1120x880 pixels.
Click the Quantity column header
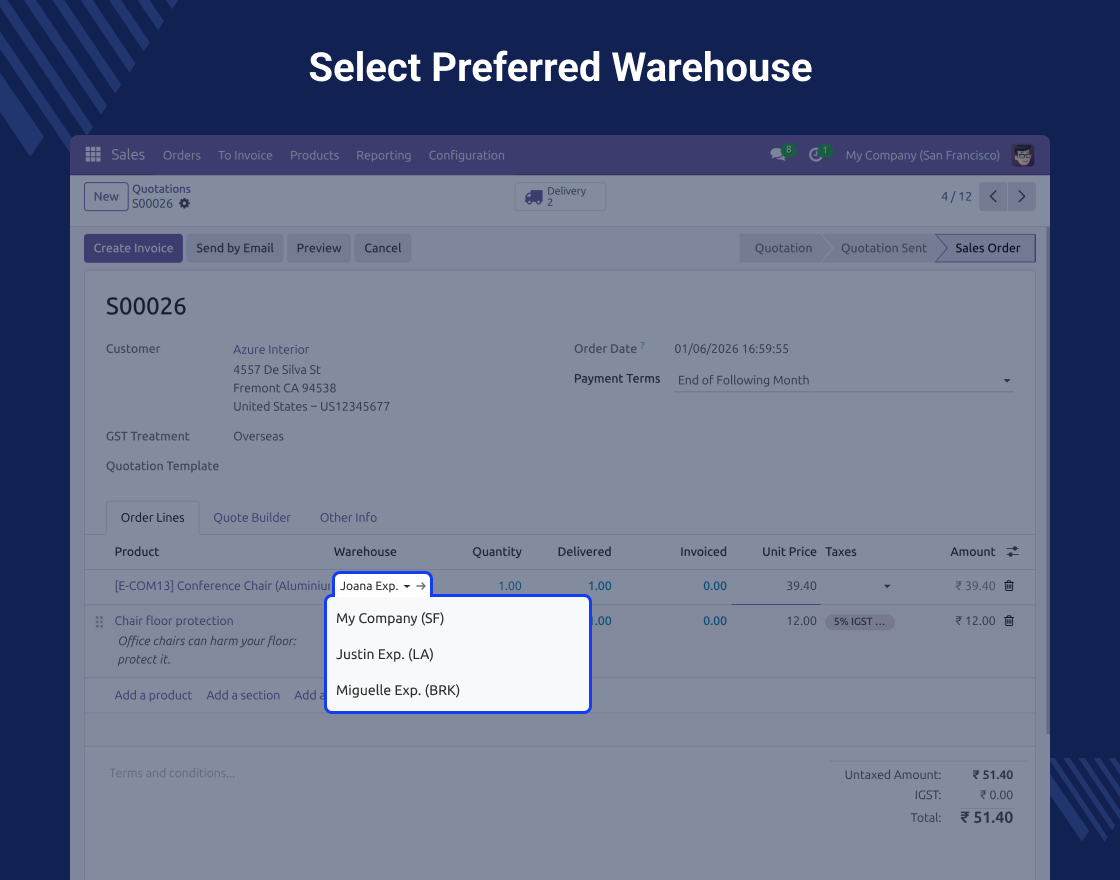(496, 551)
